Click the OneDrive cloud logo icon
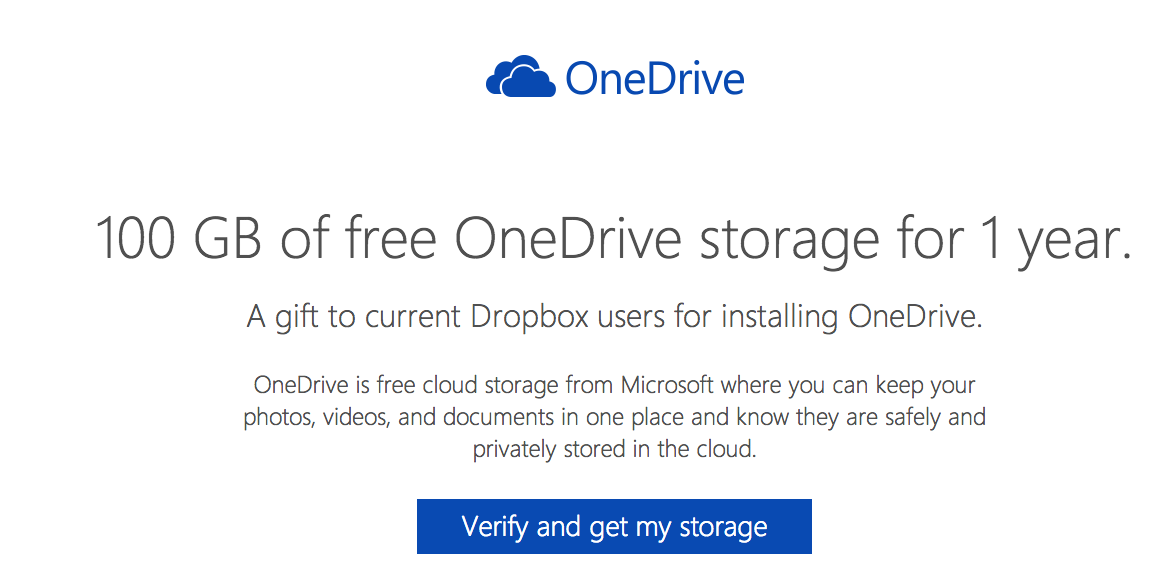1174x567 pixels. click(520, 78)
